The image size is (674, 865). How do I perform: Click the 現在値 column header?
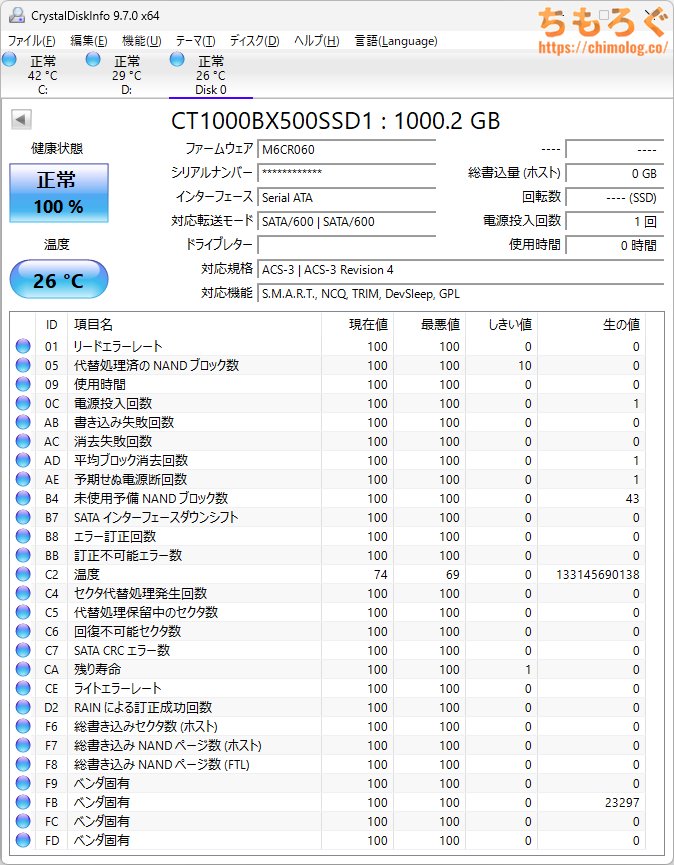(357, 324)
